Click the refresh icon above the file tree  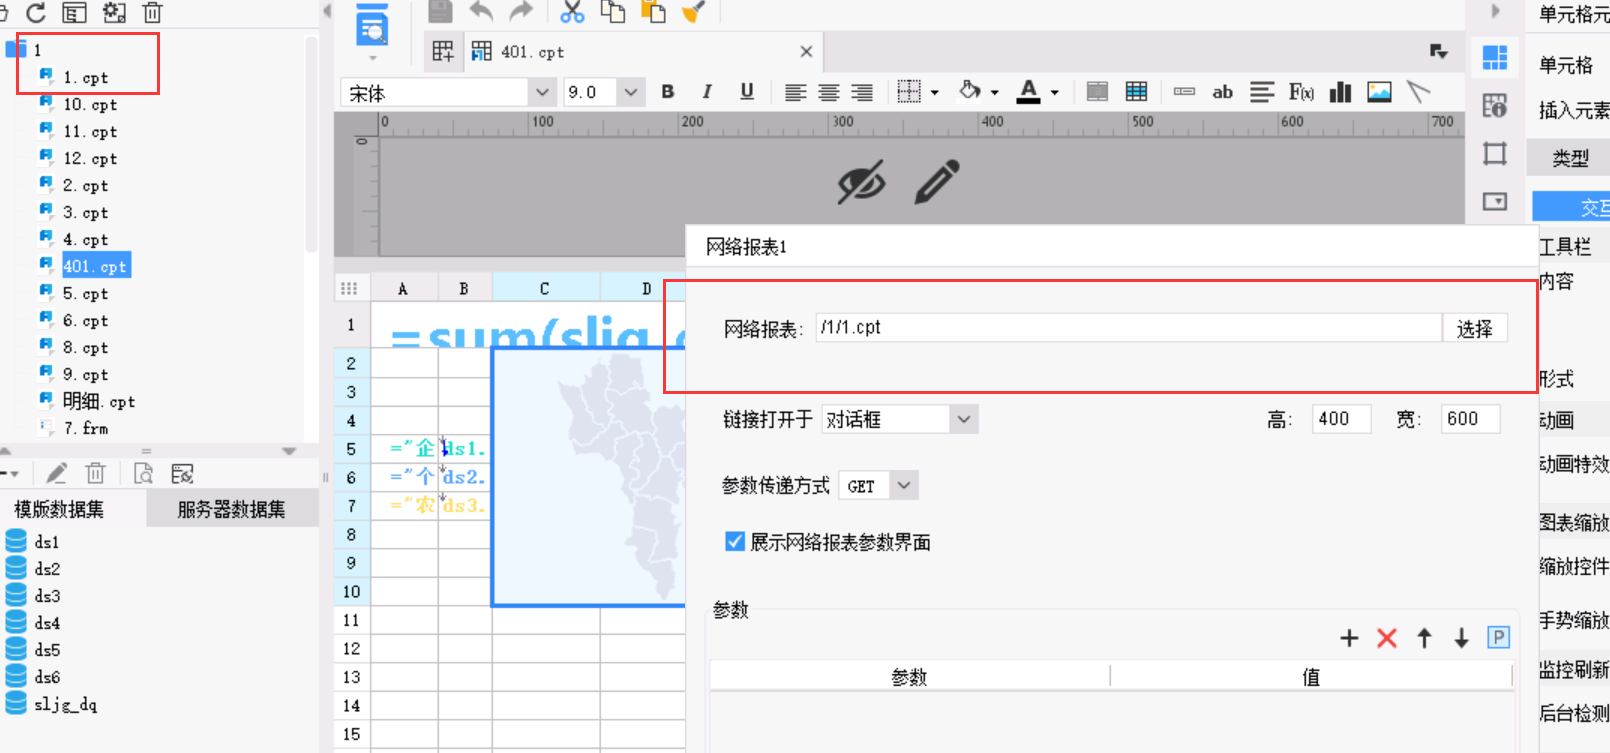[36, 12]
